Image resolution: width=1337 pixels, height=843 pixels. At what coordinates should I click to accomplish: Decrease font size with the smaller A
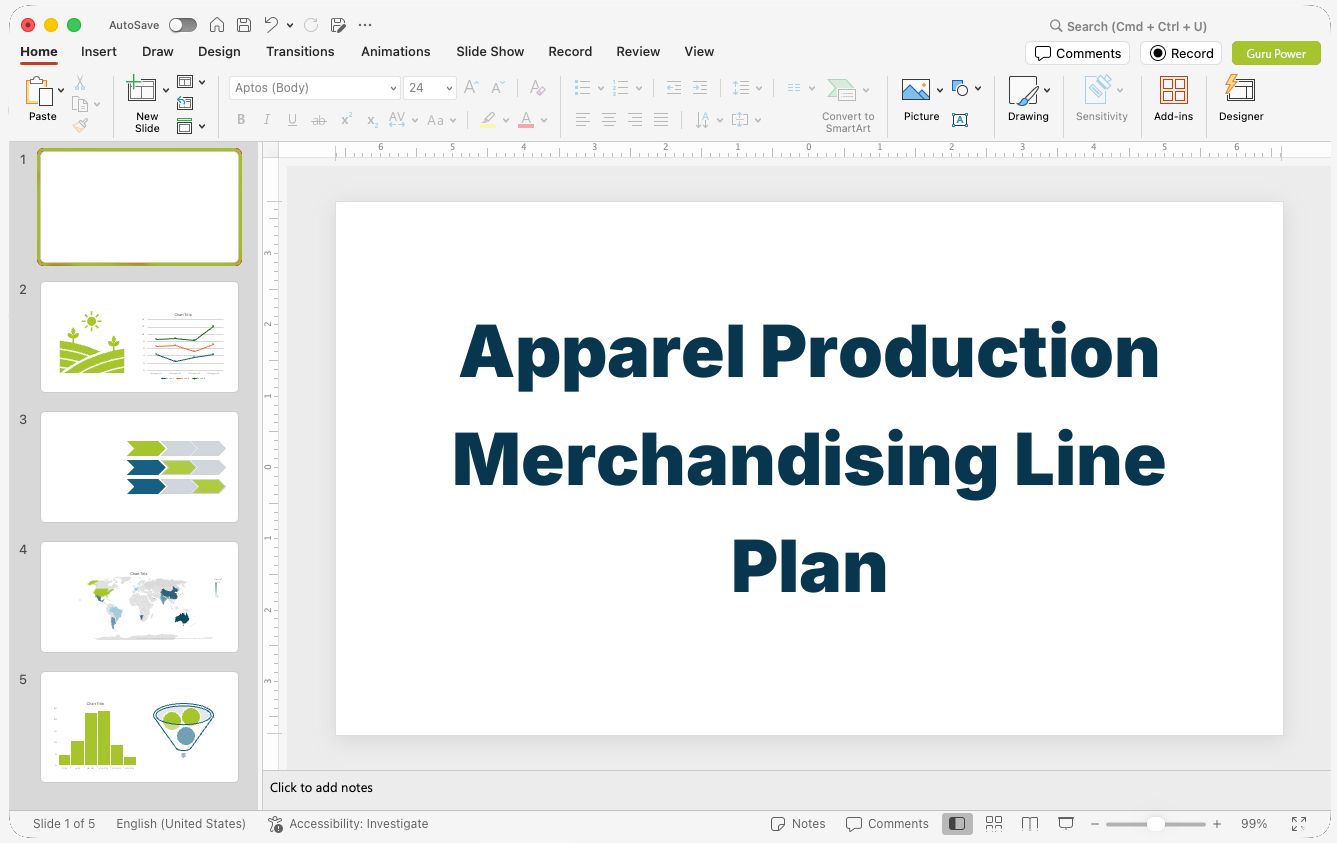pyautogui.click(x=499, y=88)
